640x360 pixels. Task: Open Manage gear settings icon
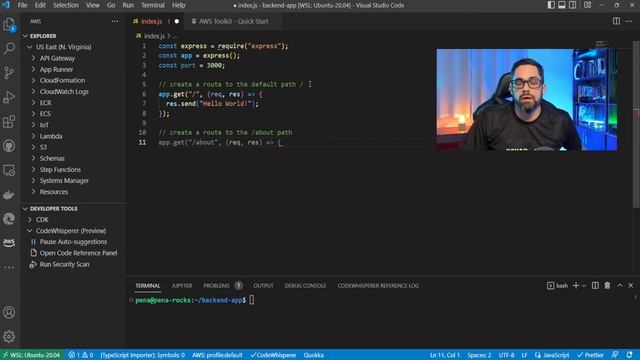coord(9,336)
